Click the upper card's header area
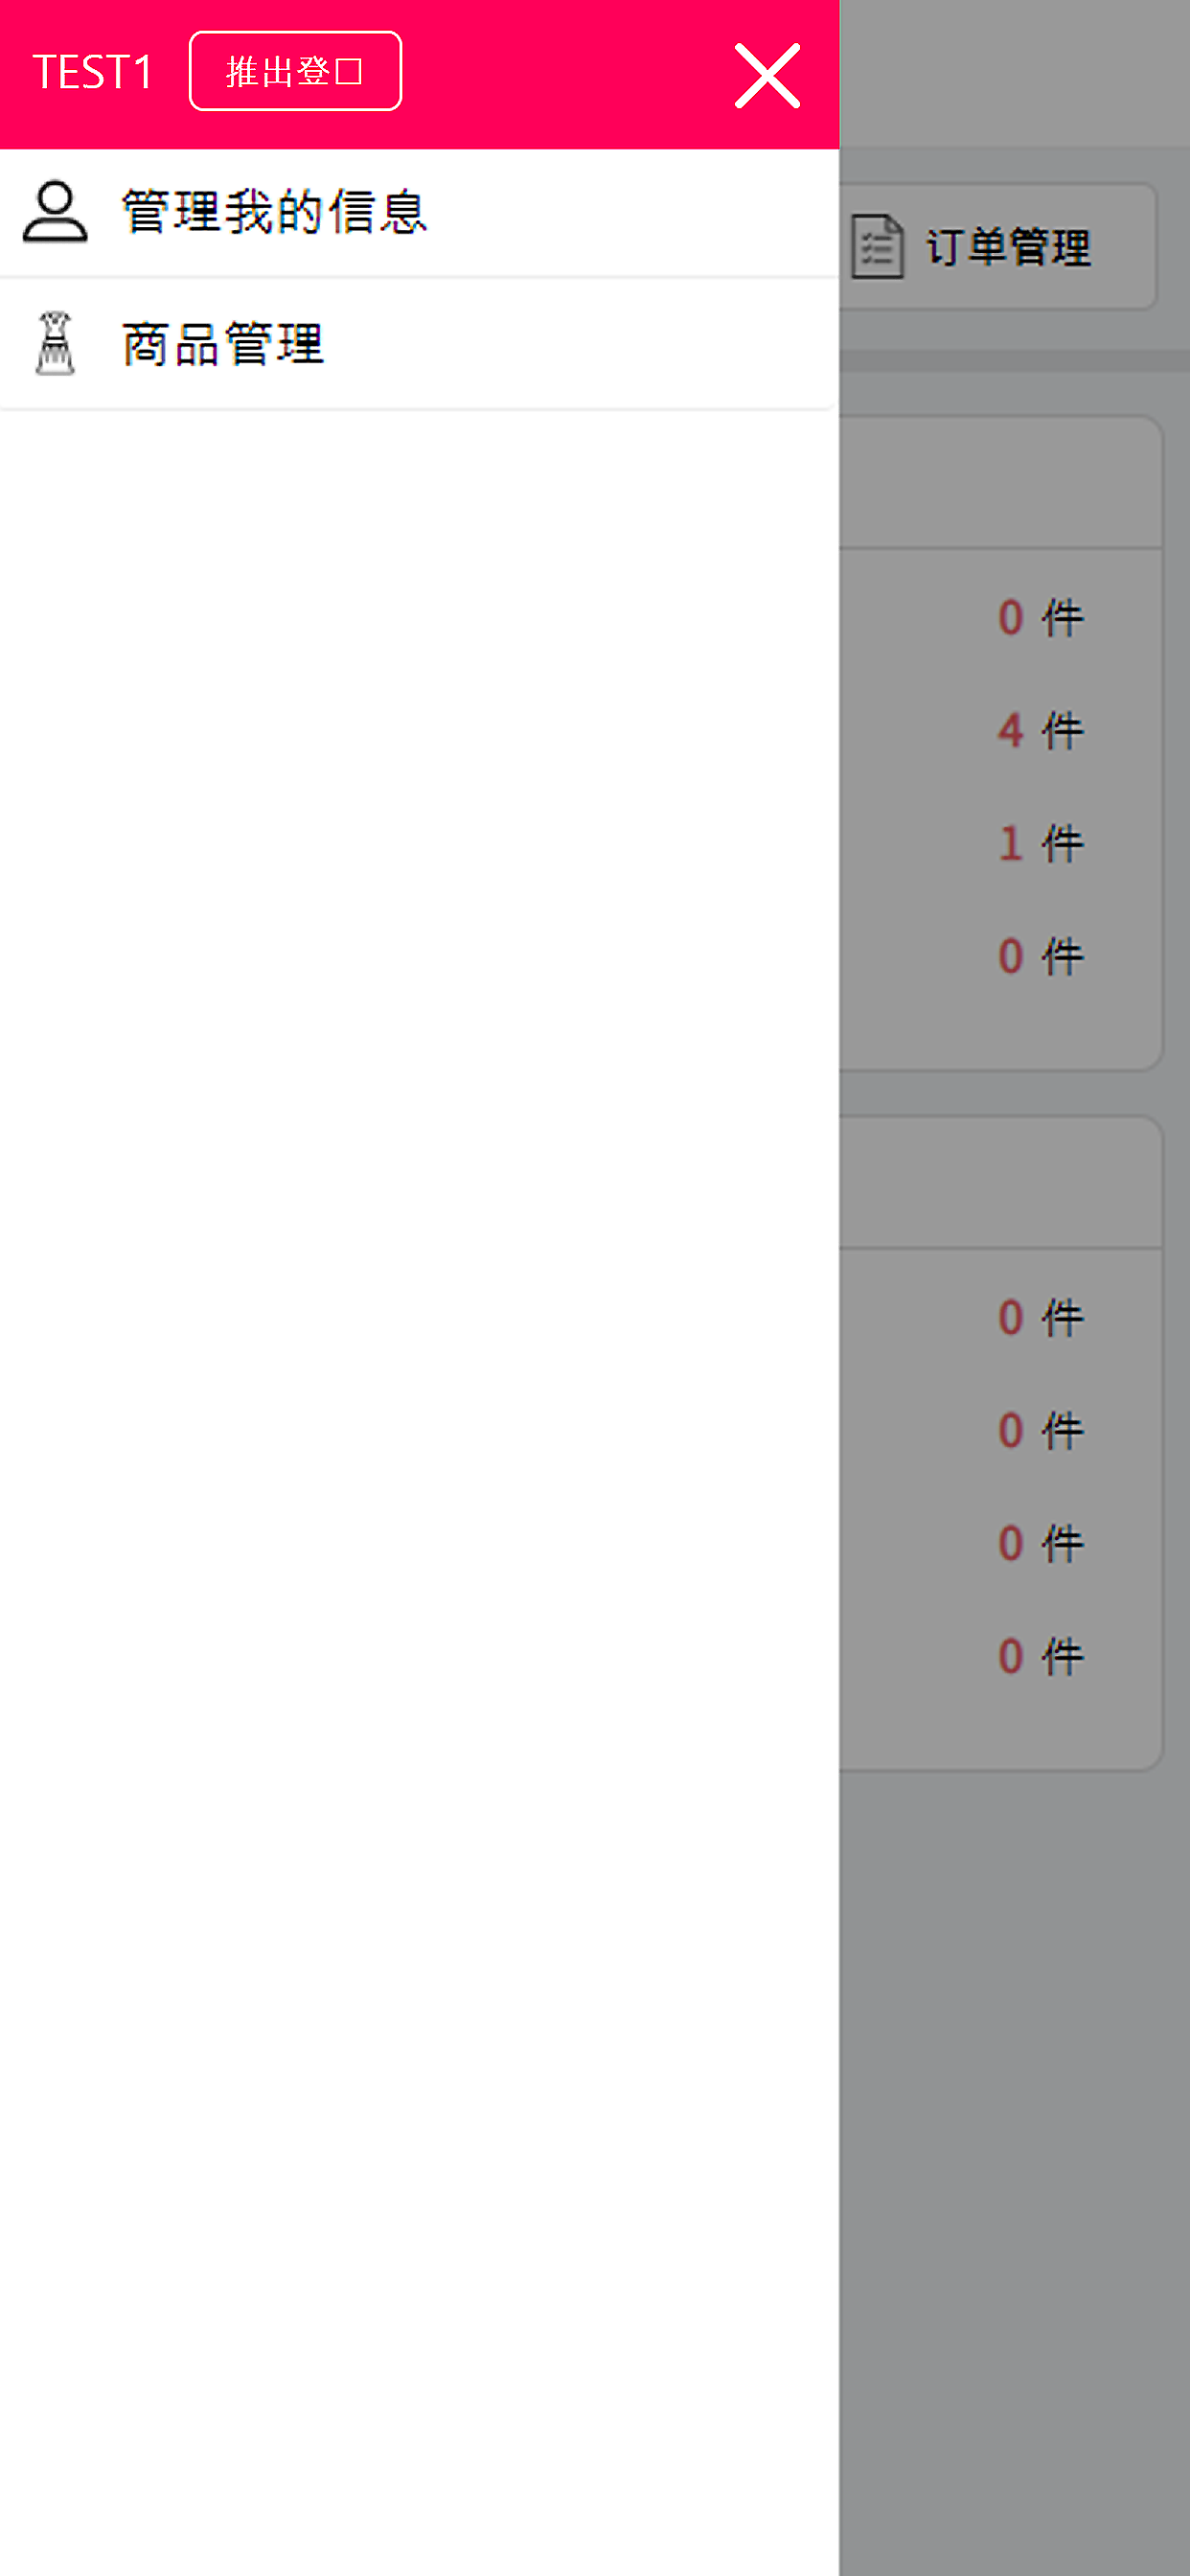The image size is (1190, 2576). [x=1000, y=483]
